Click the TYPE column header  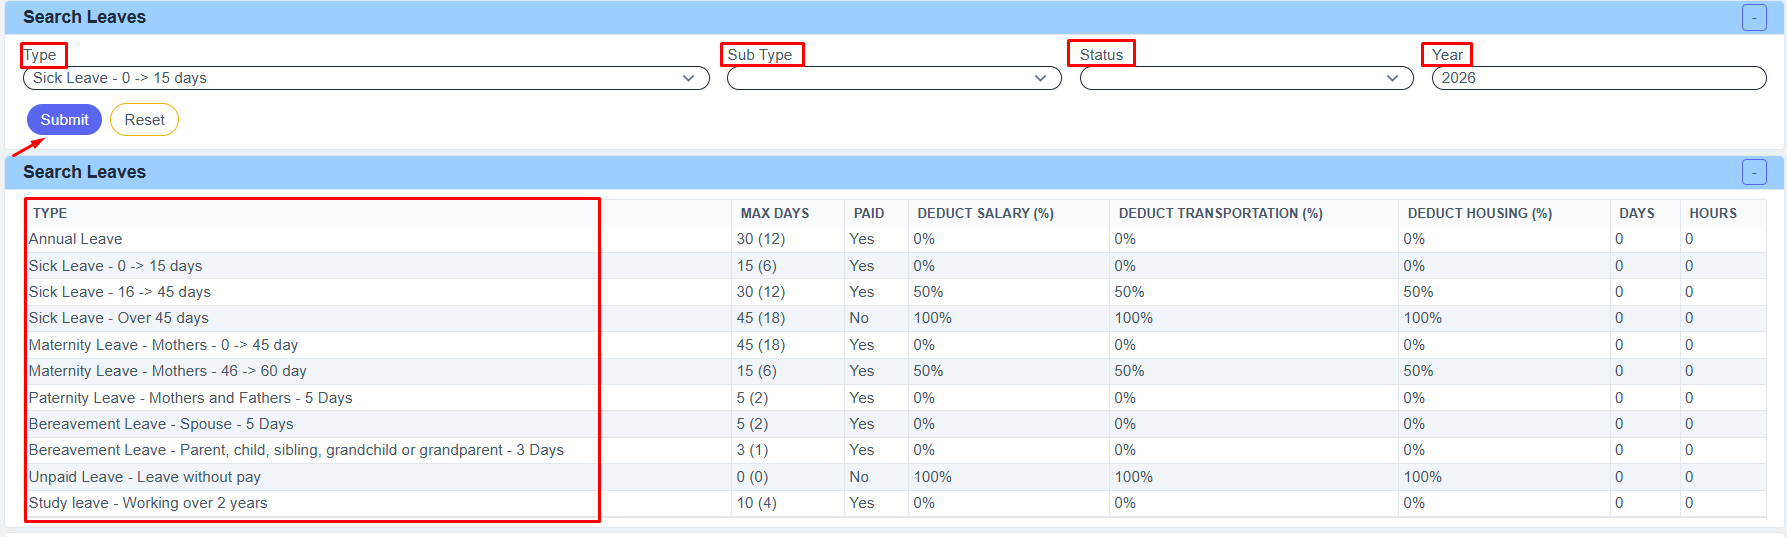point(50,213)
